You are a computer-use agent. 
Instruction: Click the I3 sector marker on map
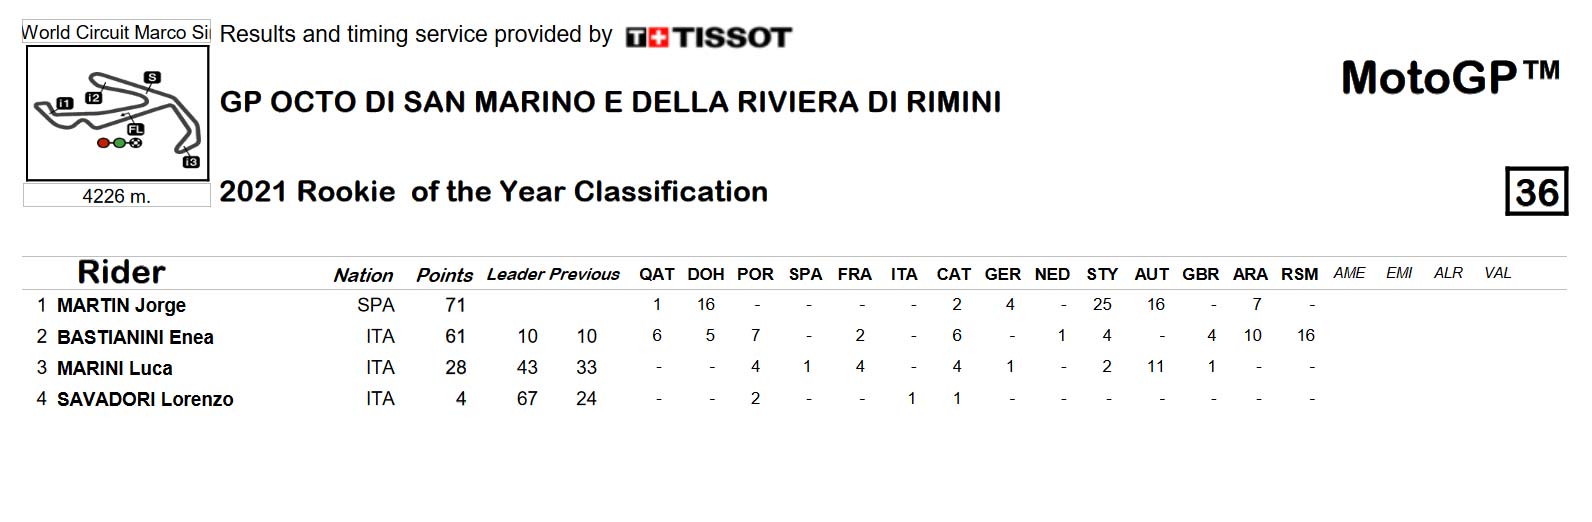[191, 162]
